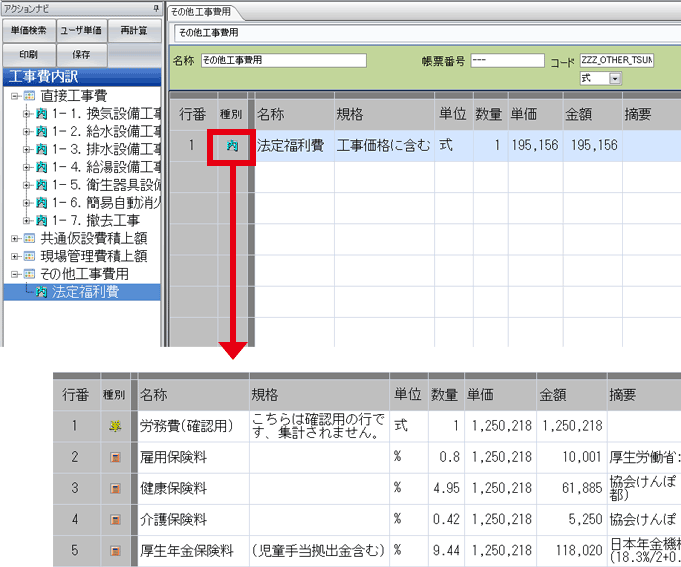Click the 労務費(確認用) row type icon
The width and height of the screenshot is (681, 567).
(115, 425)
